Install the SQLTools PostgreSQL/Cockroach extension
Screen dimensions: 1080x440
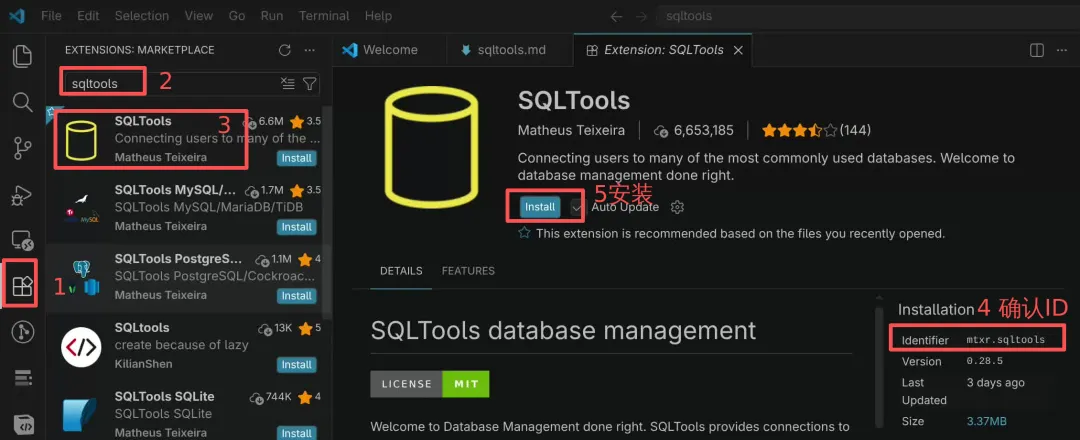297,296
